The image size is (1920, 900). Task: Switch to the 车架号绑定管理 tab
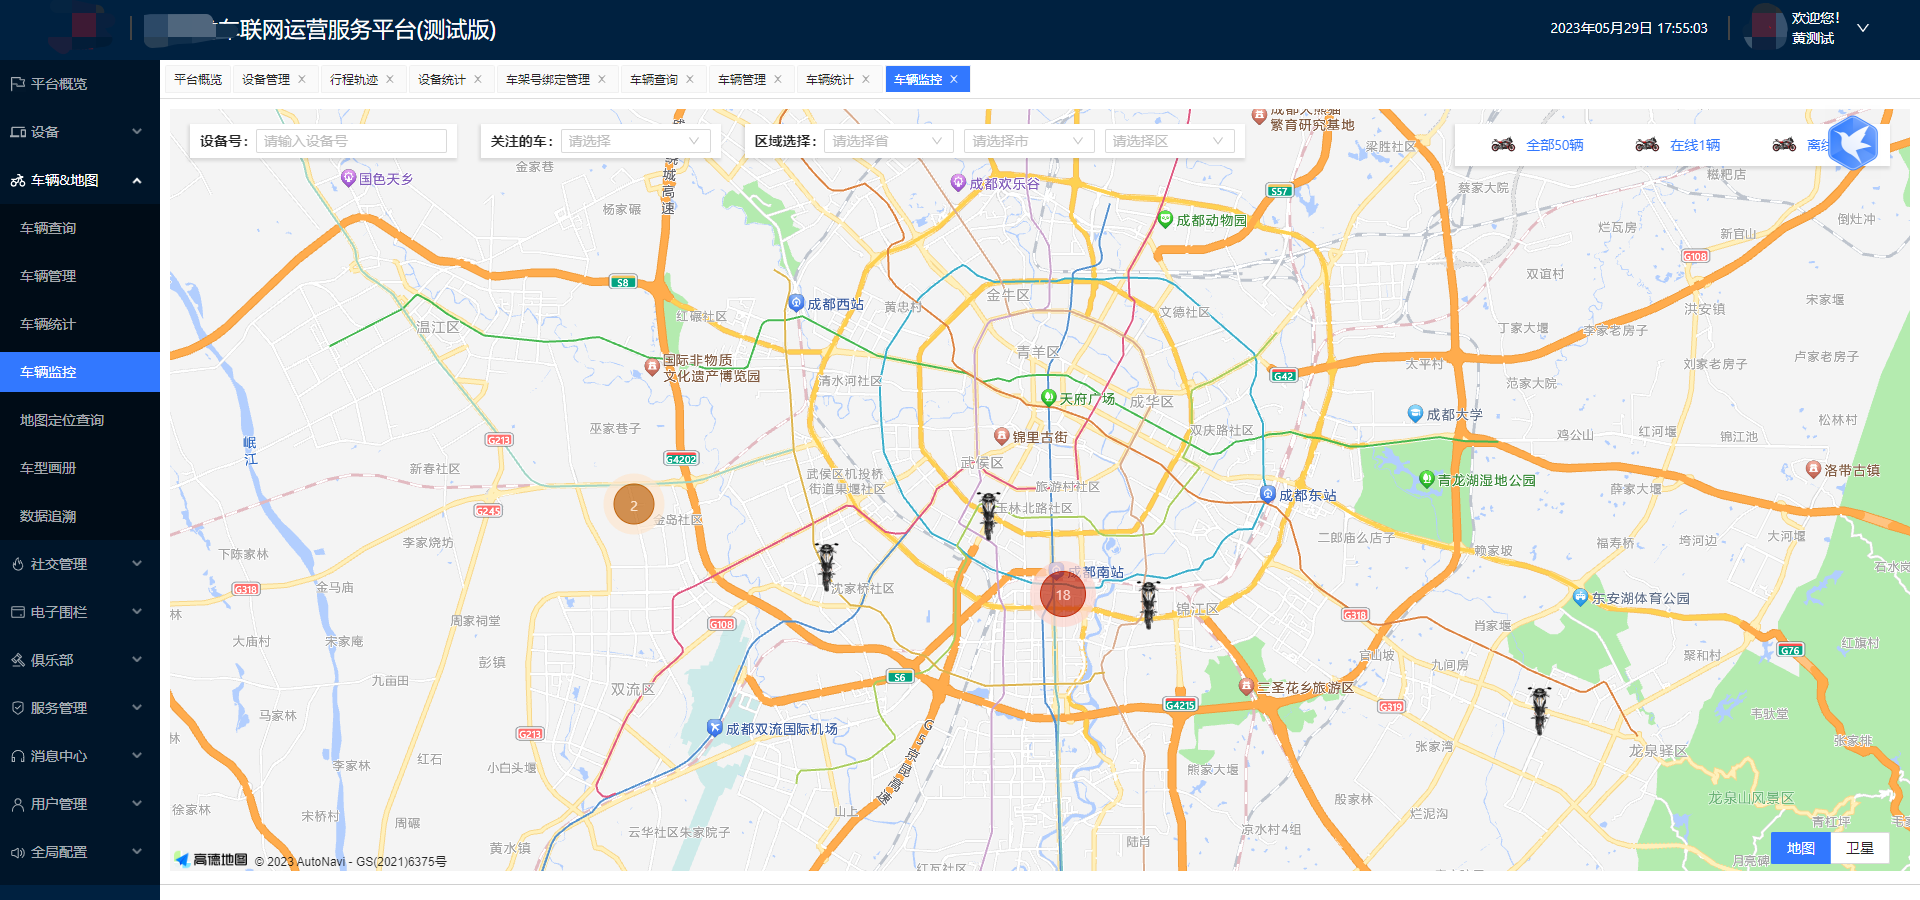pos(548,79)
